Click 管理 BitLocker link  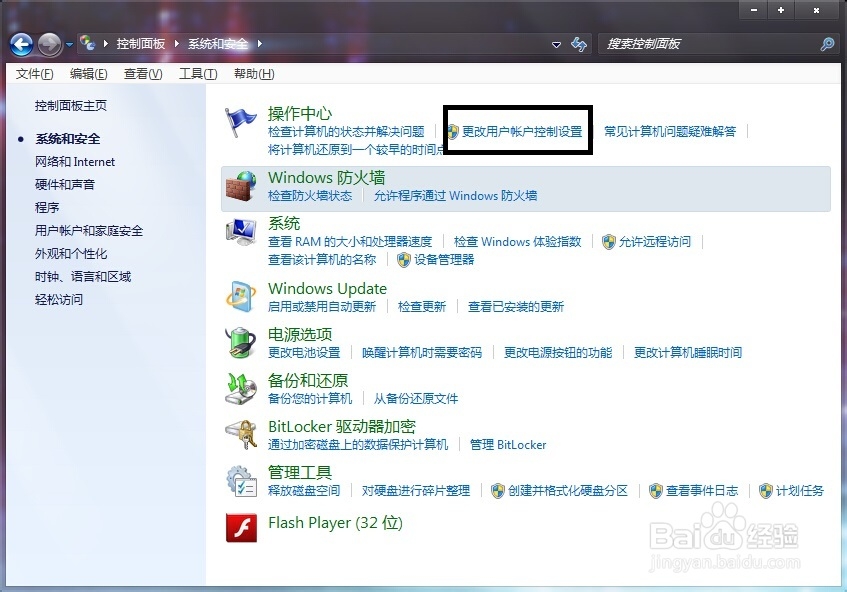coord(508,445)
